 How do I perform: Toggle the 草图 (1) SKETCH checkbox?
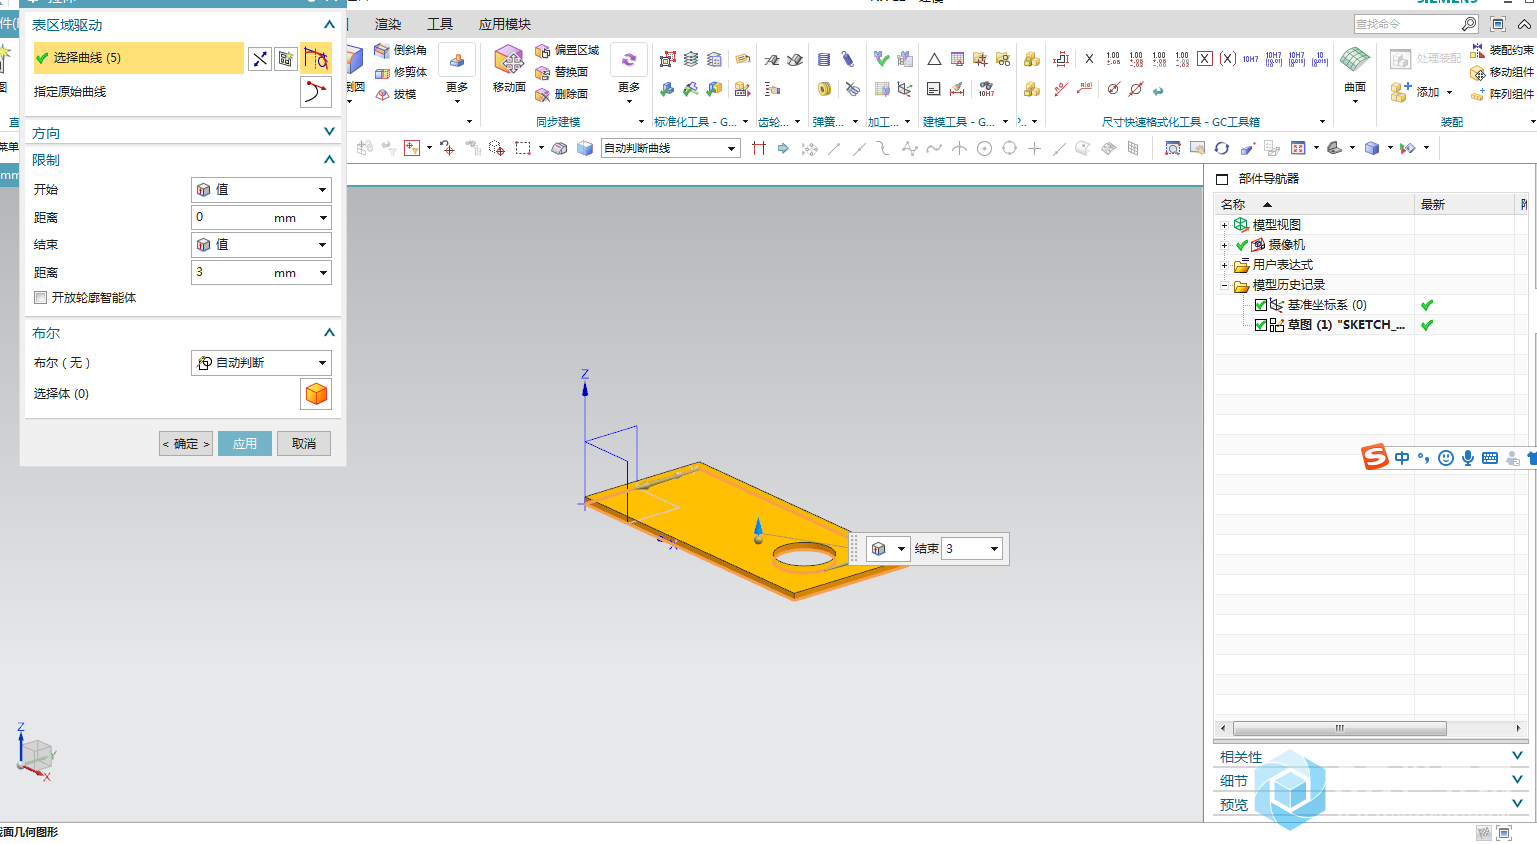pyautogui.click(x=1261, y=325)
